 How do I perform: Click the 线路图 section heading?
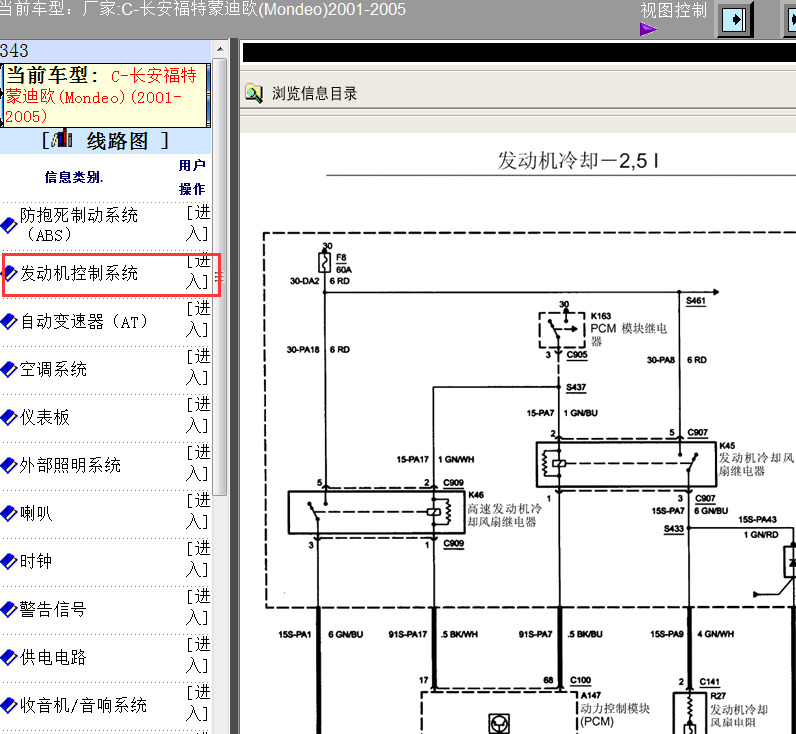[x=117, y=141]
